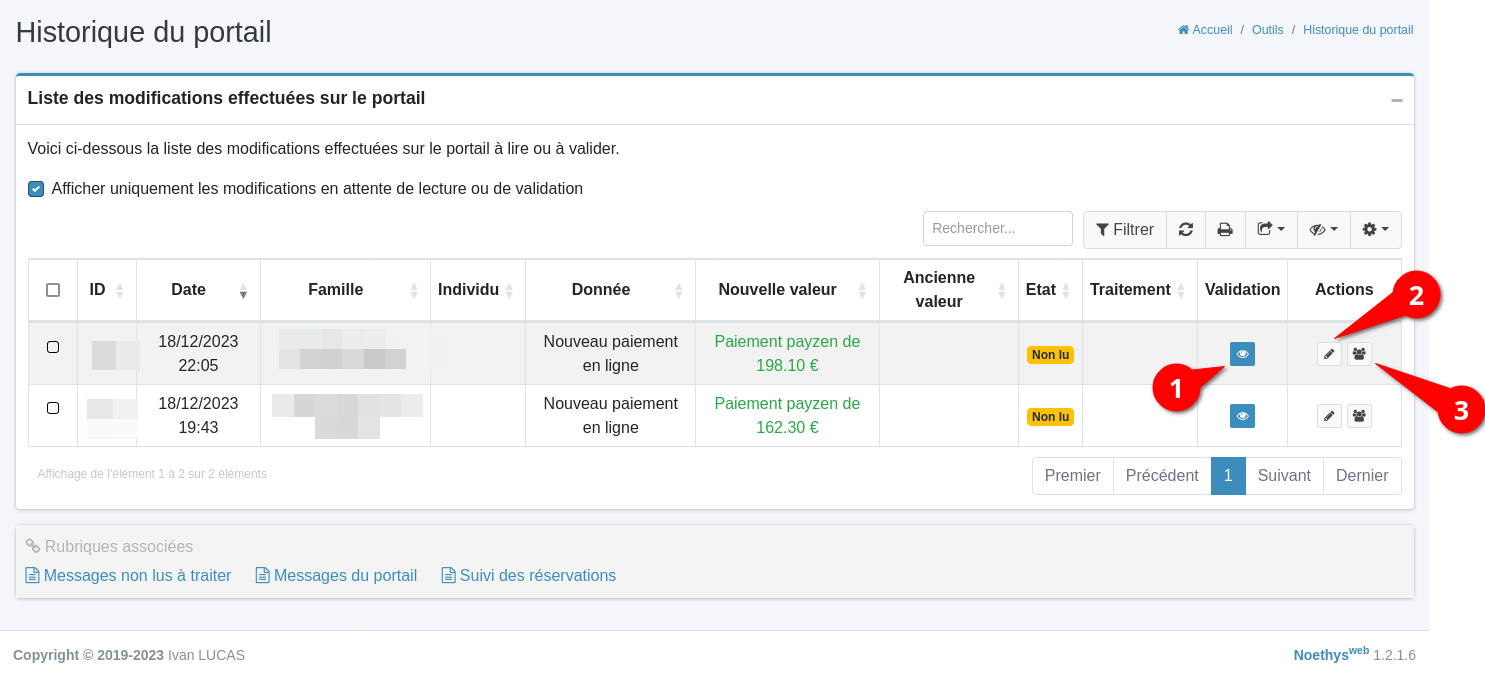
Task: Click eye validation icon for 162.30 € payment
Action: (1242, 416)
